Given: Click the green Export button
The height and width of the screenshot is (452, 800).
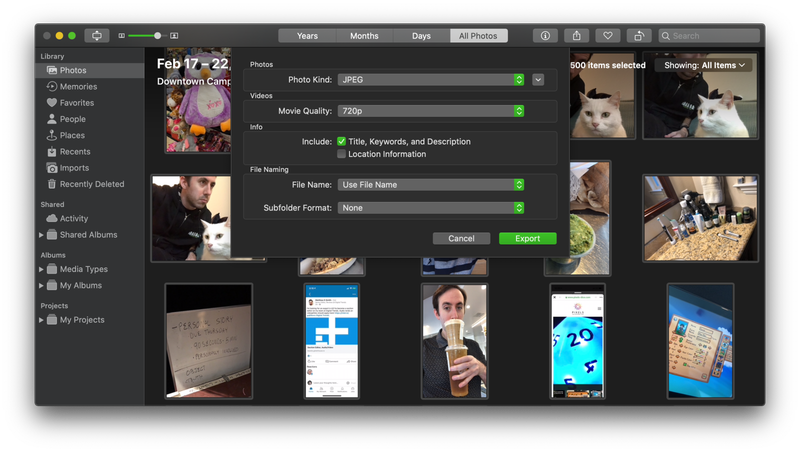Looking at the screenshot, I should click(527, 239).
